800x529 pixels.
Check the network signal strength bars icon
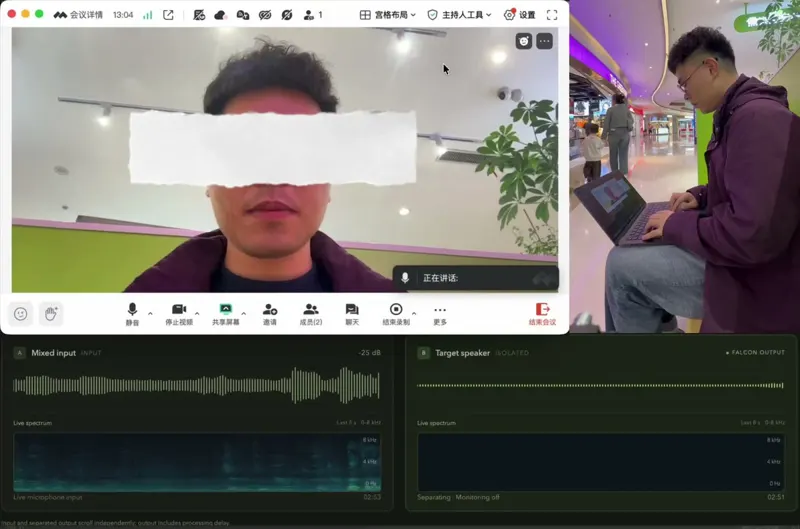147,15
